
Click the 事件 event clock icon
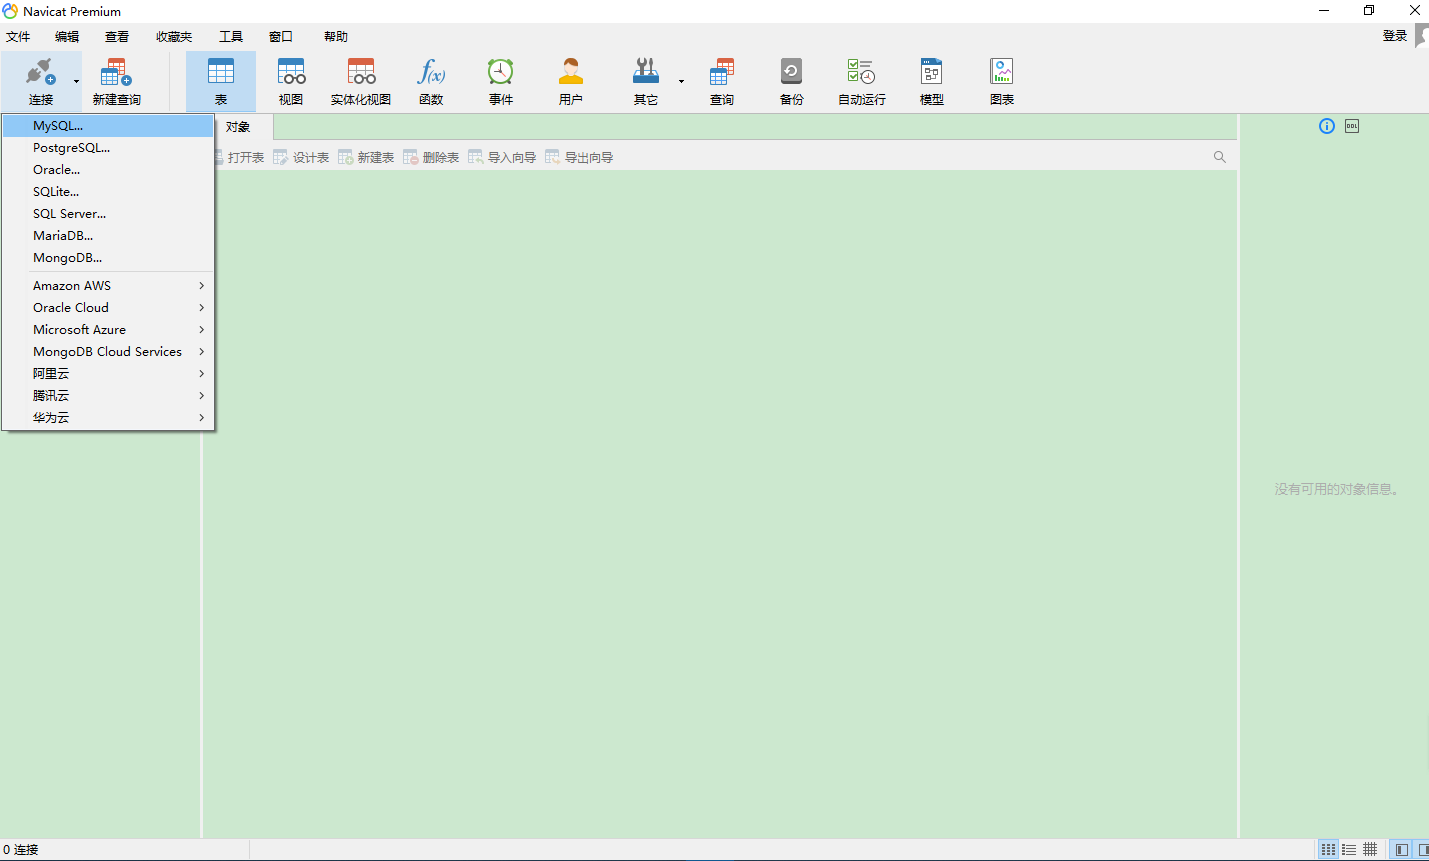(501, 72)
